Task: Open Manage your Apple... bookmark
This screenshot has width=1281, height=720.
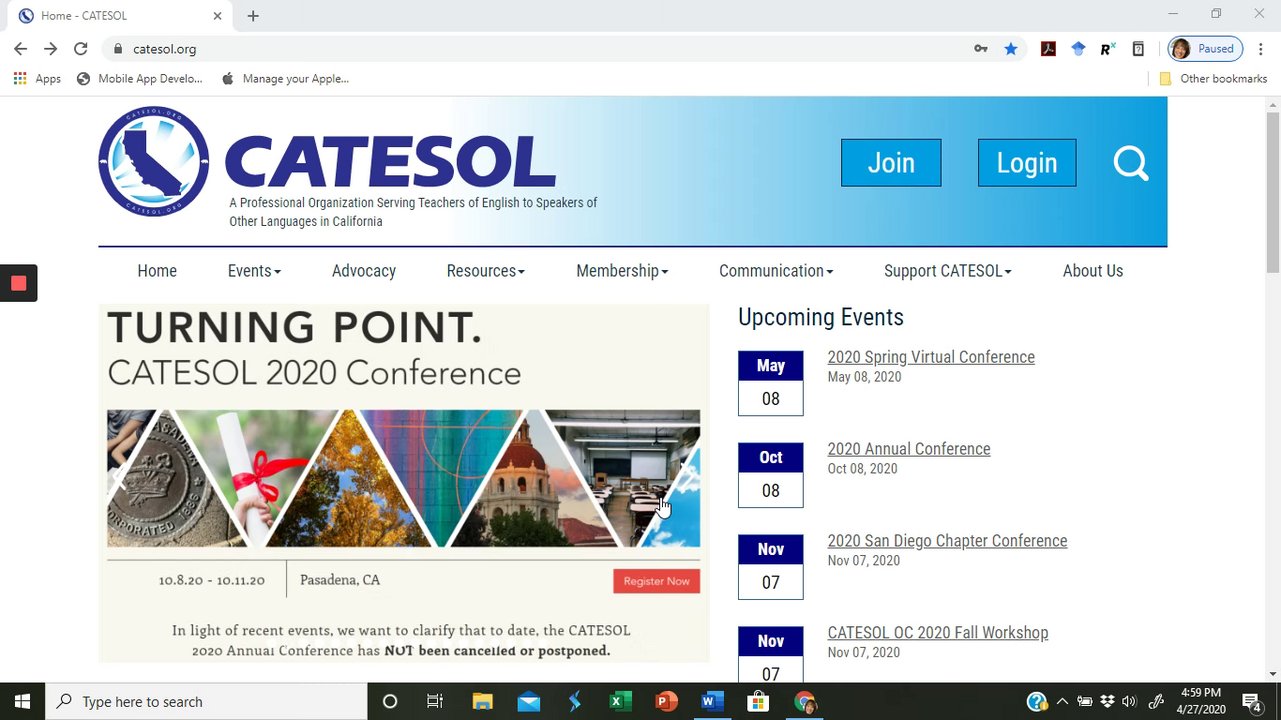Action: [285, 79]
